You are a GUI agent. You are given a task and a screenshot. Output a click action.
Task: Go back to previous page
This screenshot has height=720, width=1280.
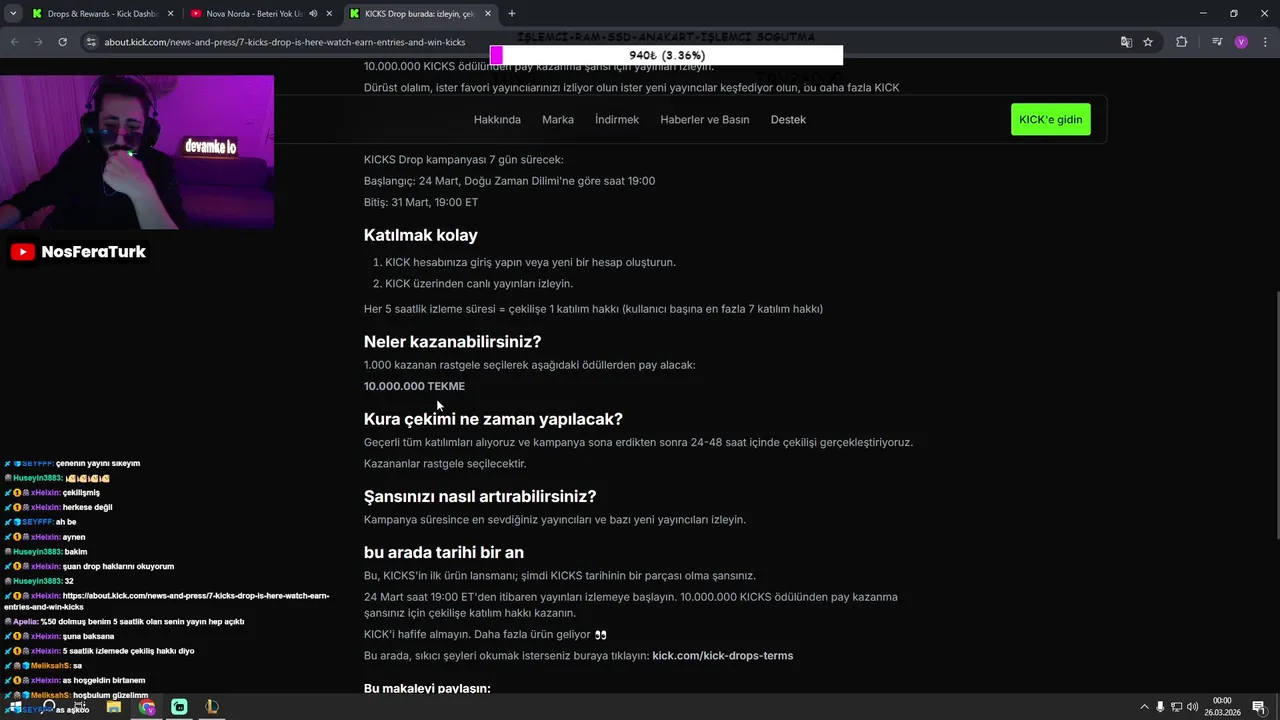15,42
